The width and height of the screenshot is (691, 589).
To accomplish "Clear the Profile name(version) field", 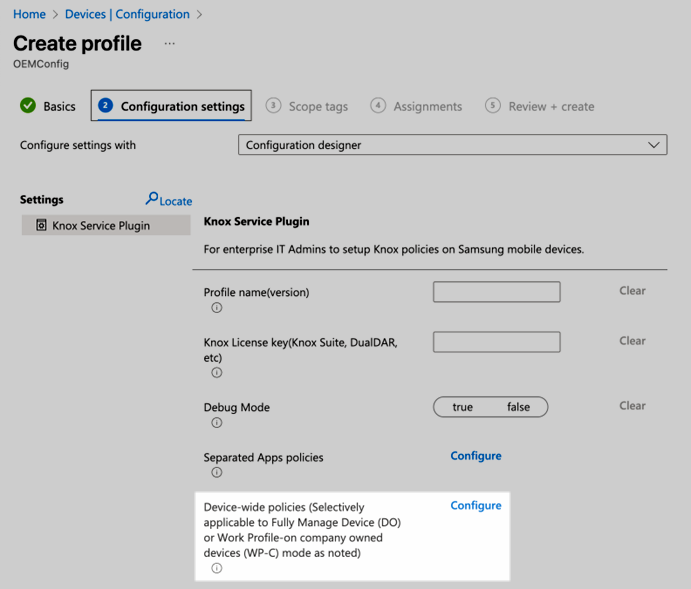I will click(x=632, y=291).
